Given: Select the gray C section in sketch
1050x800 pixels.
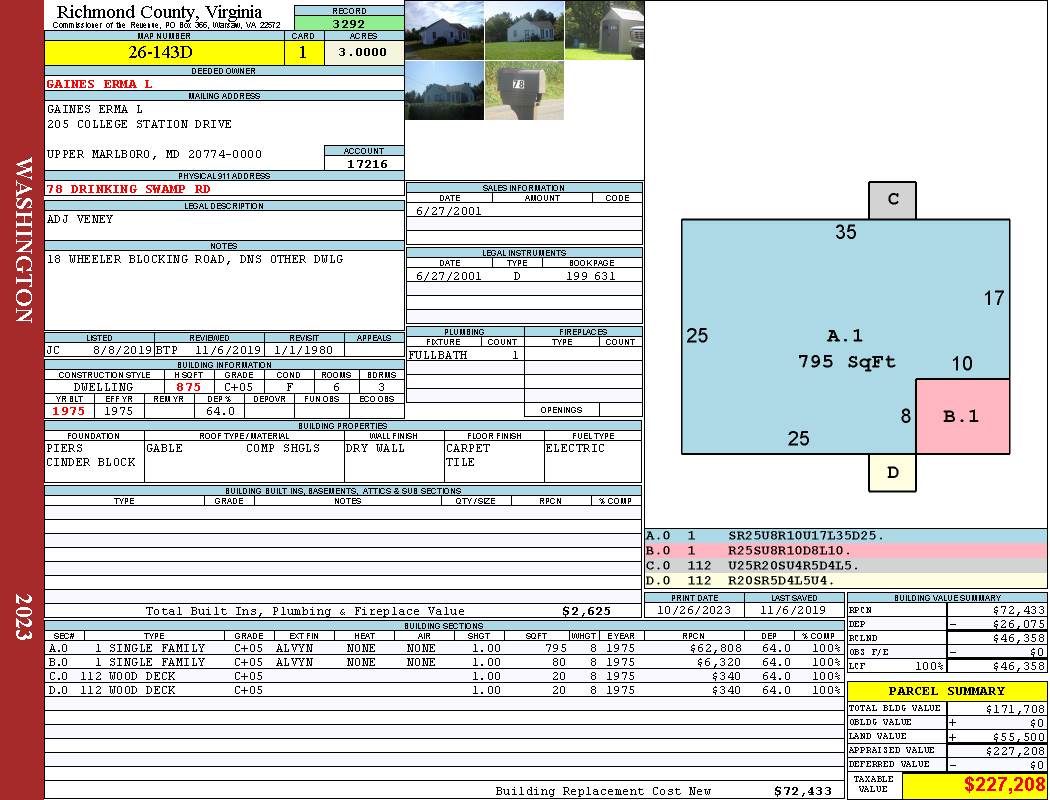Looking at the screenshot, I should coord(893,200).
